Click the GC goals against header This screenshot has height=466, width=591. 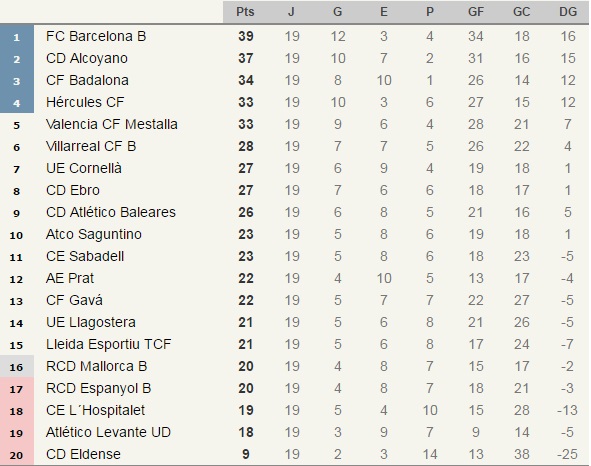coord(522,12)
